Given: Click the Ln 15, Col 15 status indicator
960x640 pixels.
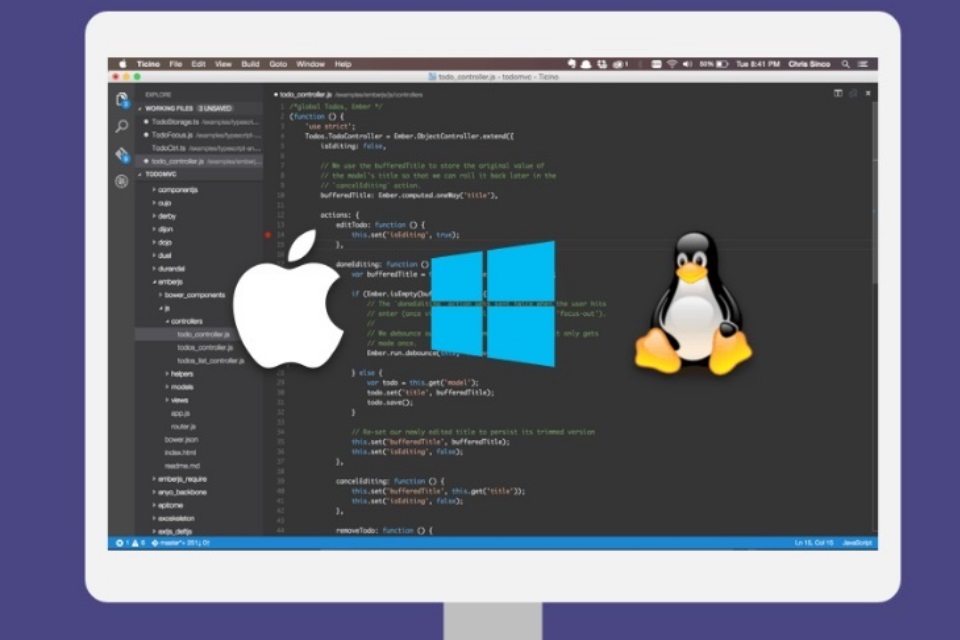Looking at the screenshot, I should click(x=814, y=543).
